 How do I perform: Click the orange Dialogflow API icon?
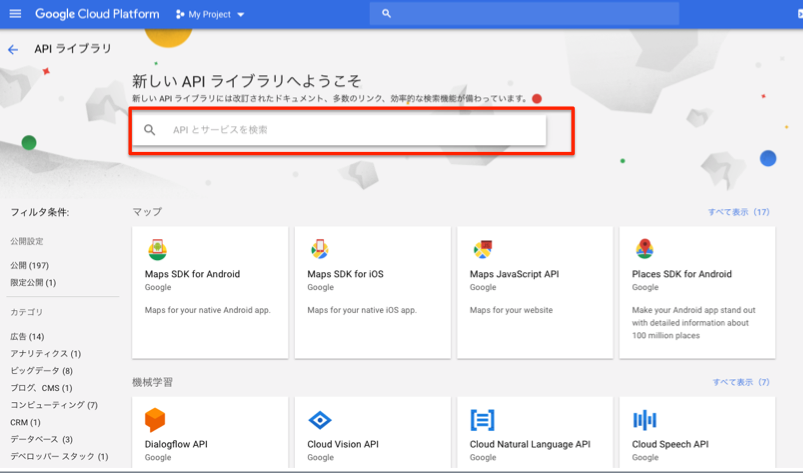point(155,420)
